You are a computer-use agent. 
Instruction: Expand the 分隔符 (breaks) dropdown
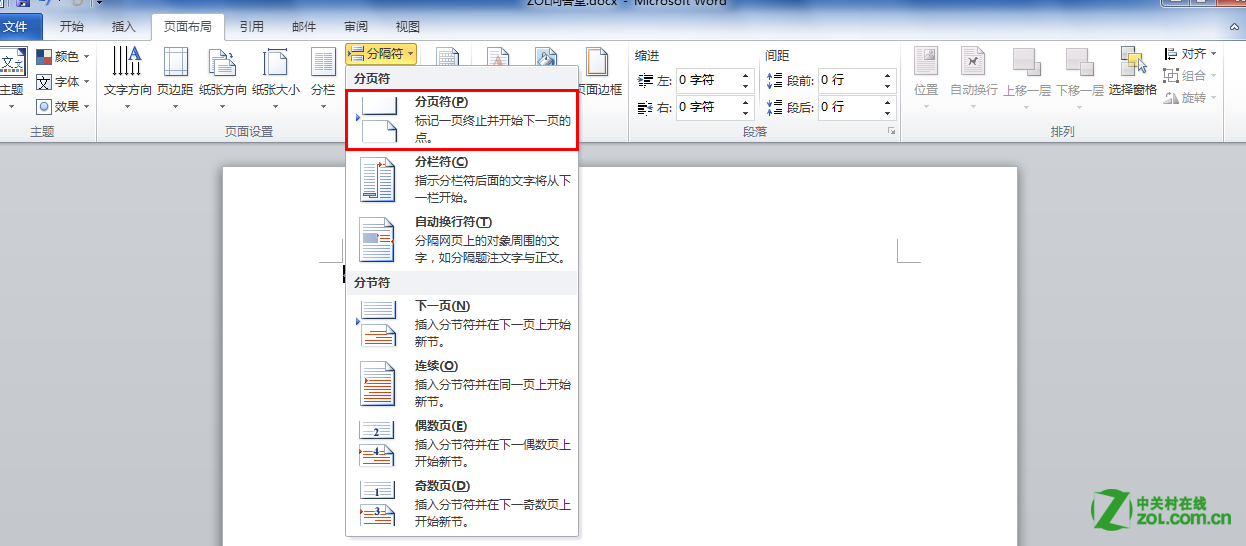[381, 54]
